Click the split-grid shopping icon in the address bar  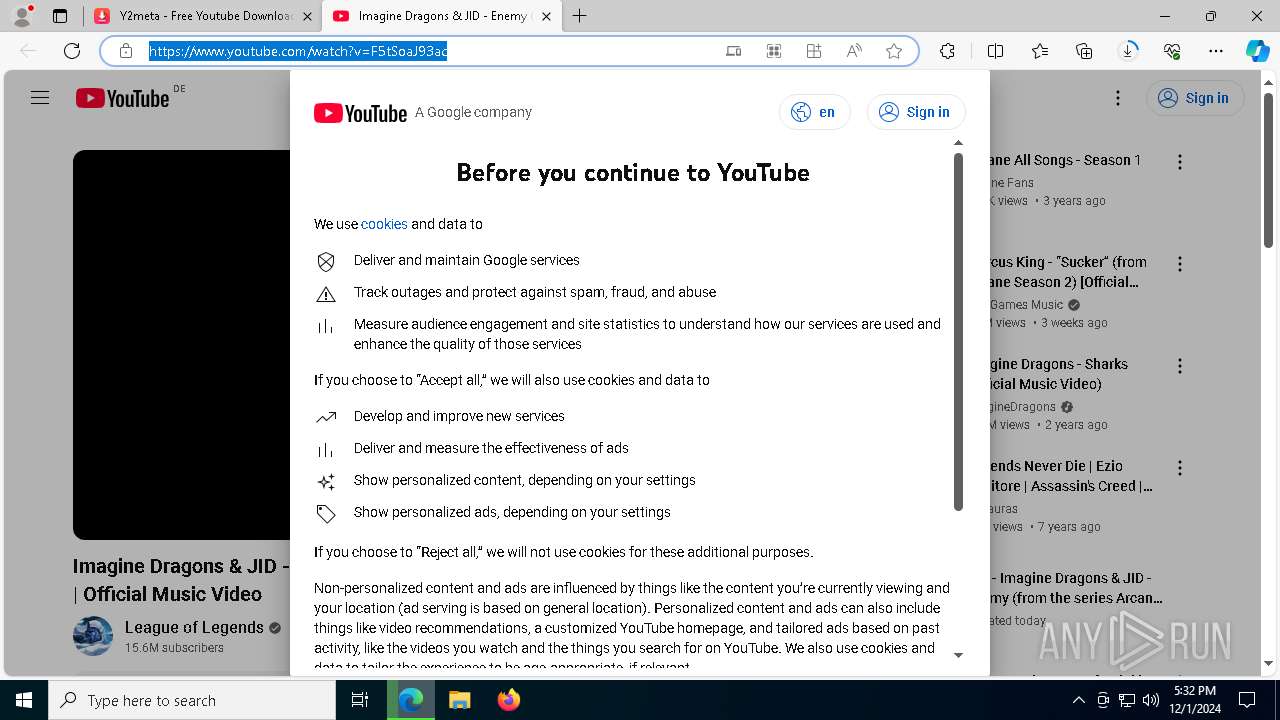(x=814, y=51)
